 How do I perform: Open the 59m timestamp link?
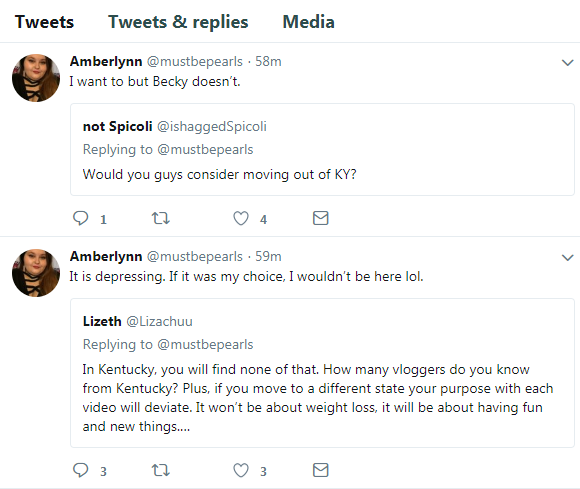[x=268, y=256]
